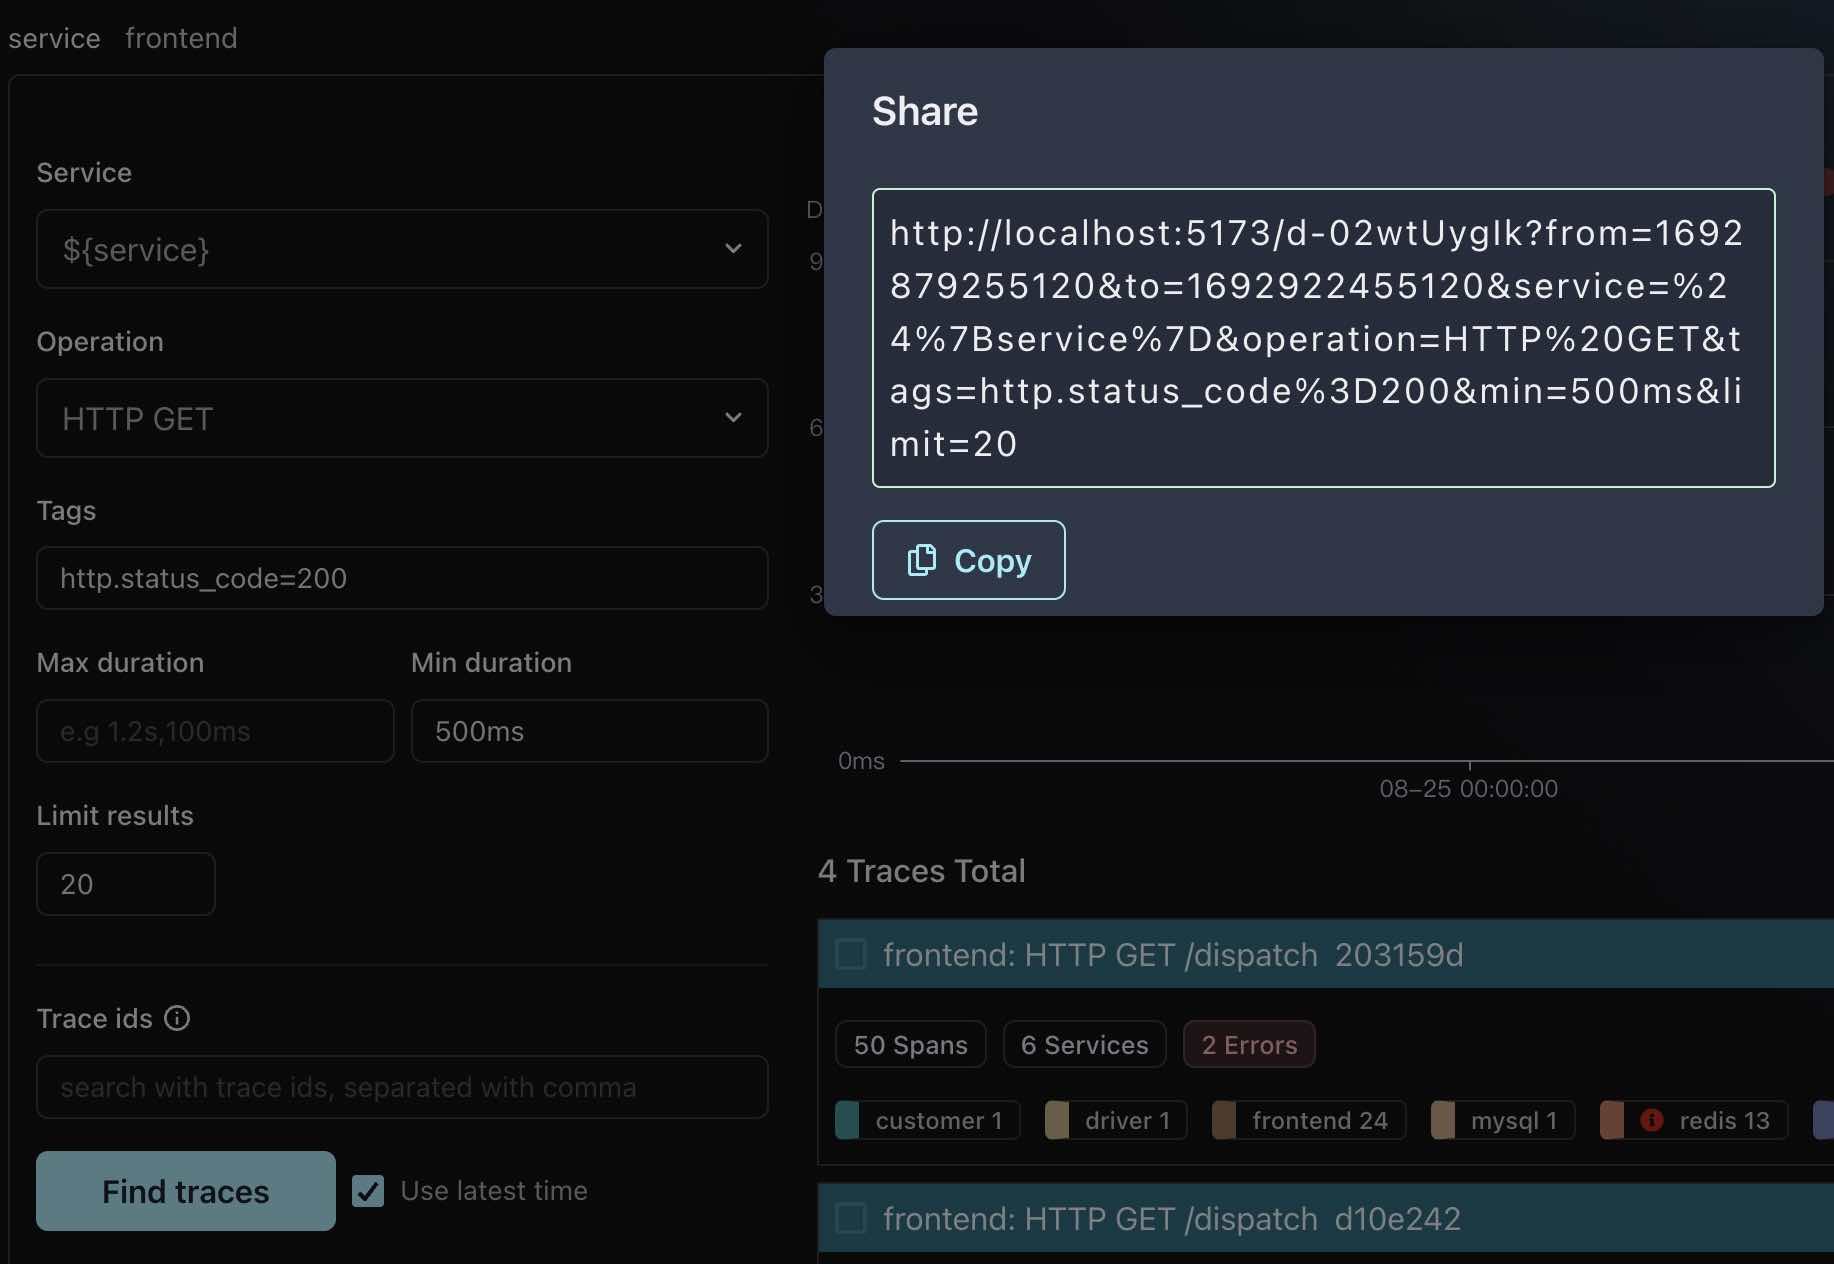Click the driver tag tan color swatch
1834x1264 pixels.
point(1057,1120)
